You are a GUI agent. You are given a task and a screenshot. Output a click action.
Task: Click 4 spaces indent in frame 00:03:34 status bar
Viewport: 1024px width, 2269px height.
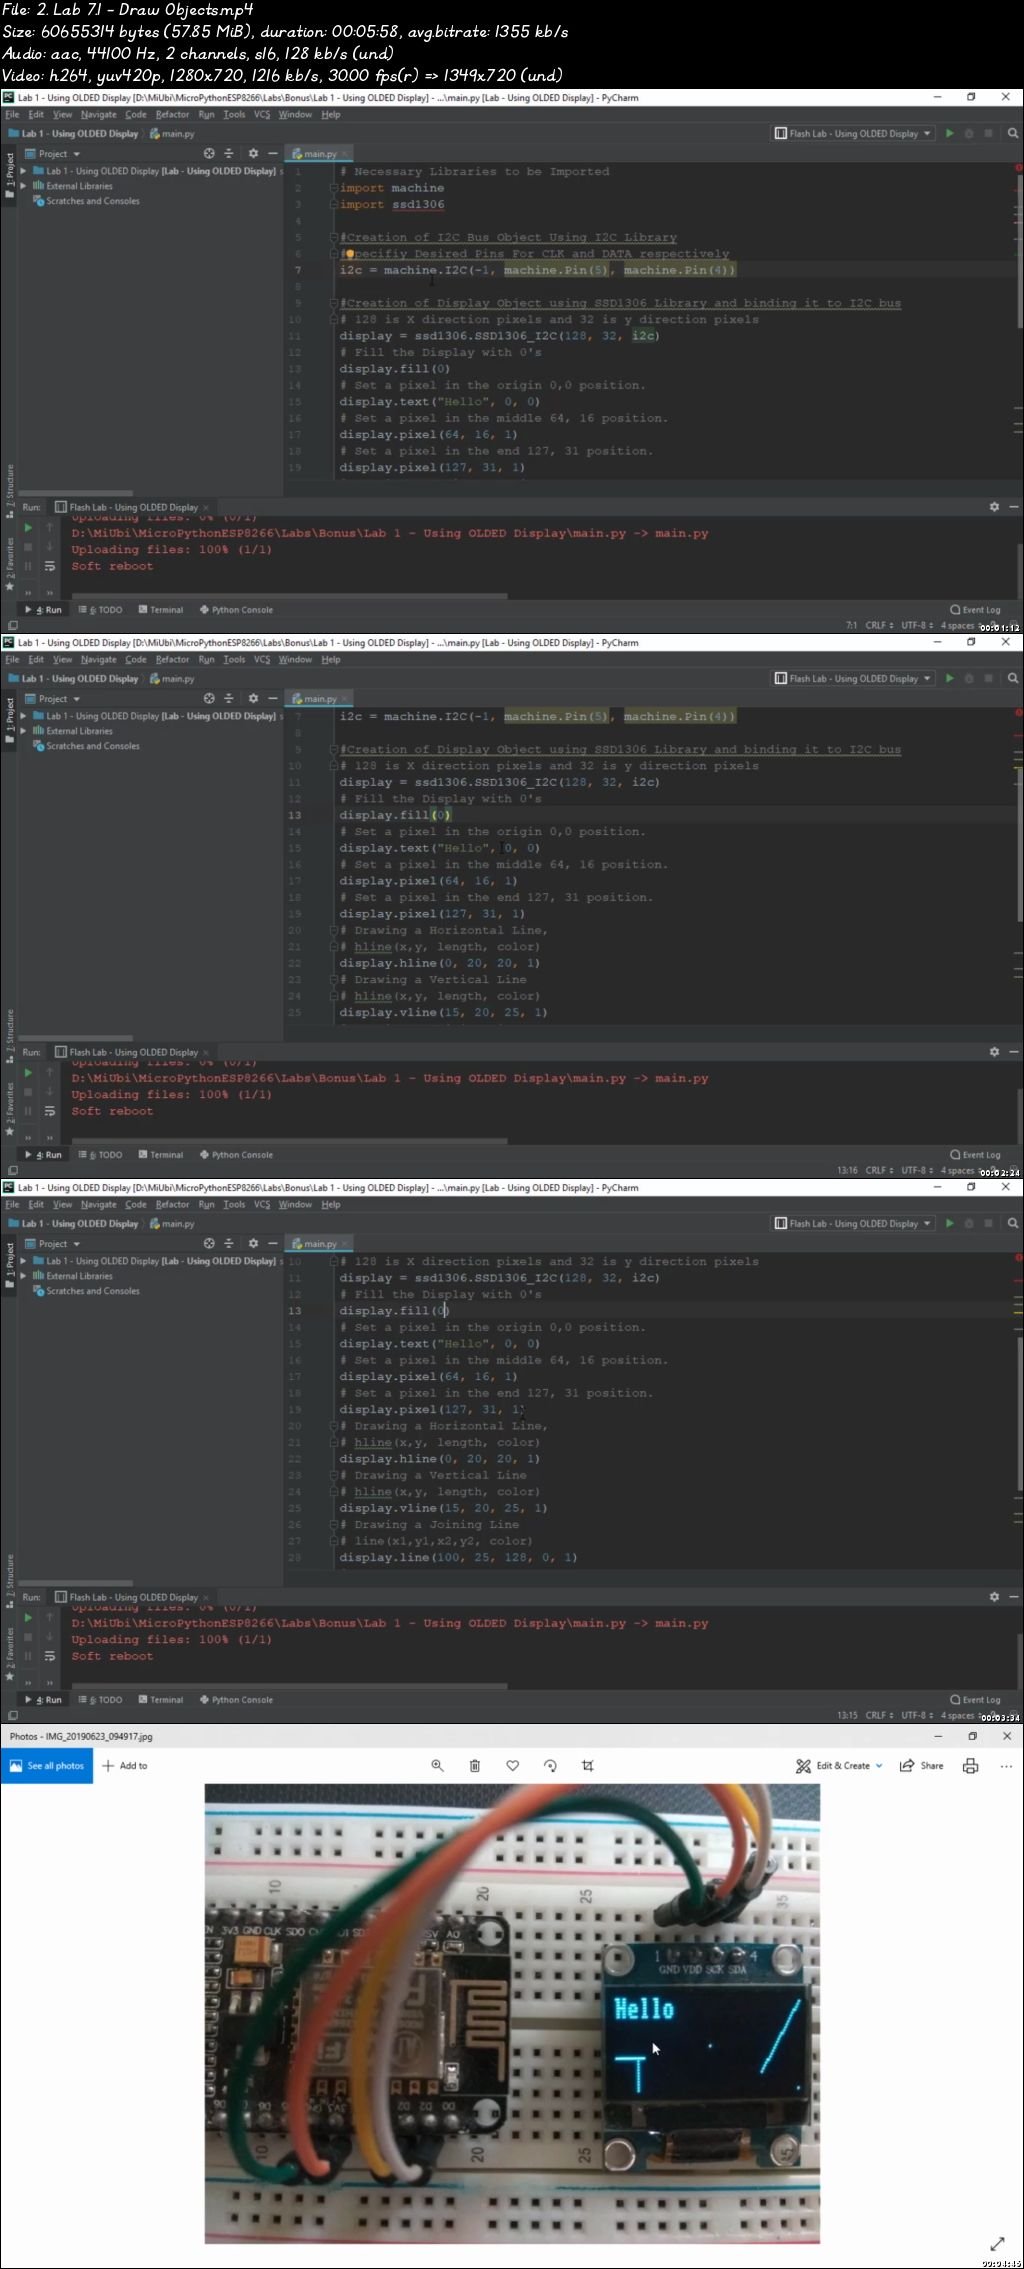coord(958,1715)
